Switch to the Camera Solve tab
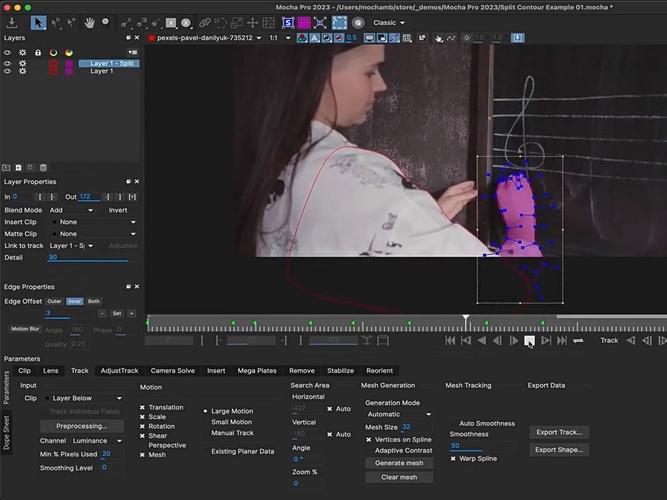Viewport: 667px width, 500px height. [x=173, y=371]
